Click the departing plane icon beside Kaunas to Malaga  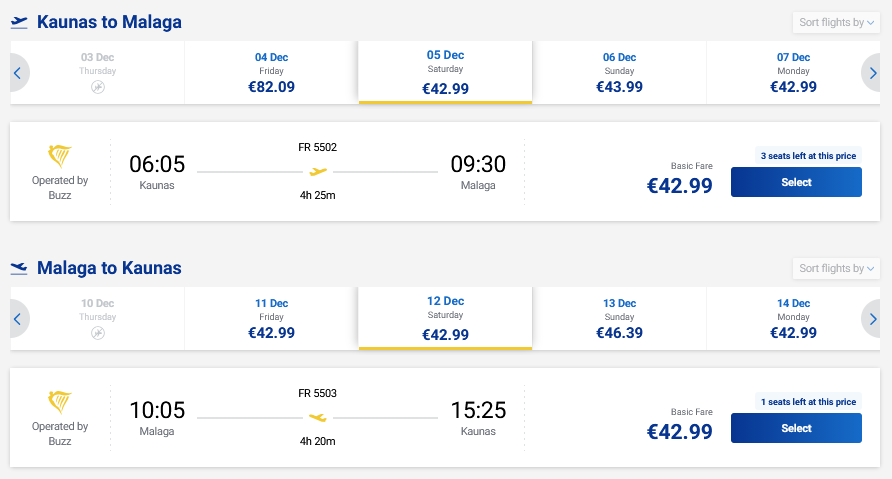coord(19,22)
